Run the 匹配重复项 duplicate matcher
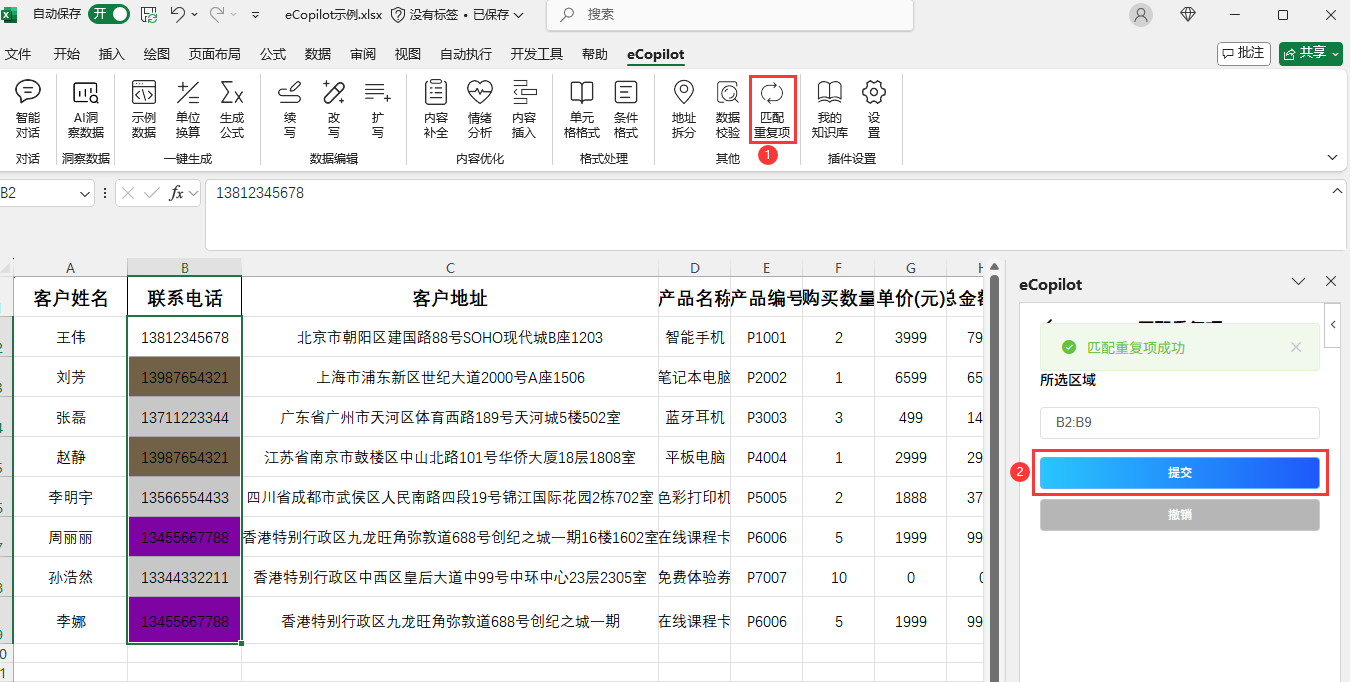The image size is (1352, 682). tap(772, 108)
